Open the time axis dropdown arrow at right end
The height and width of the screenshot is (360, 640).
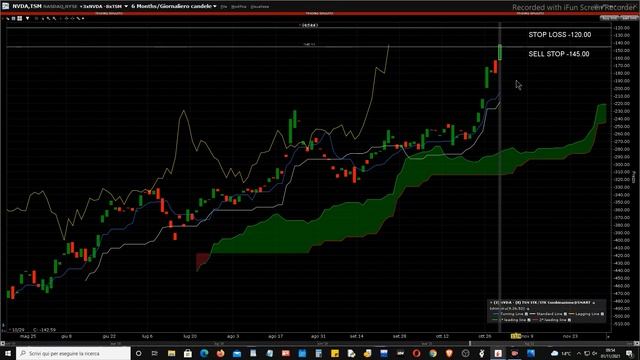[x=608, y=336]
